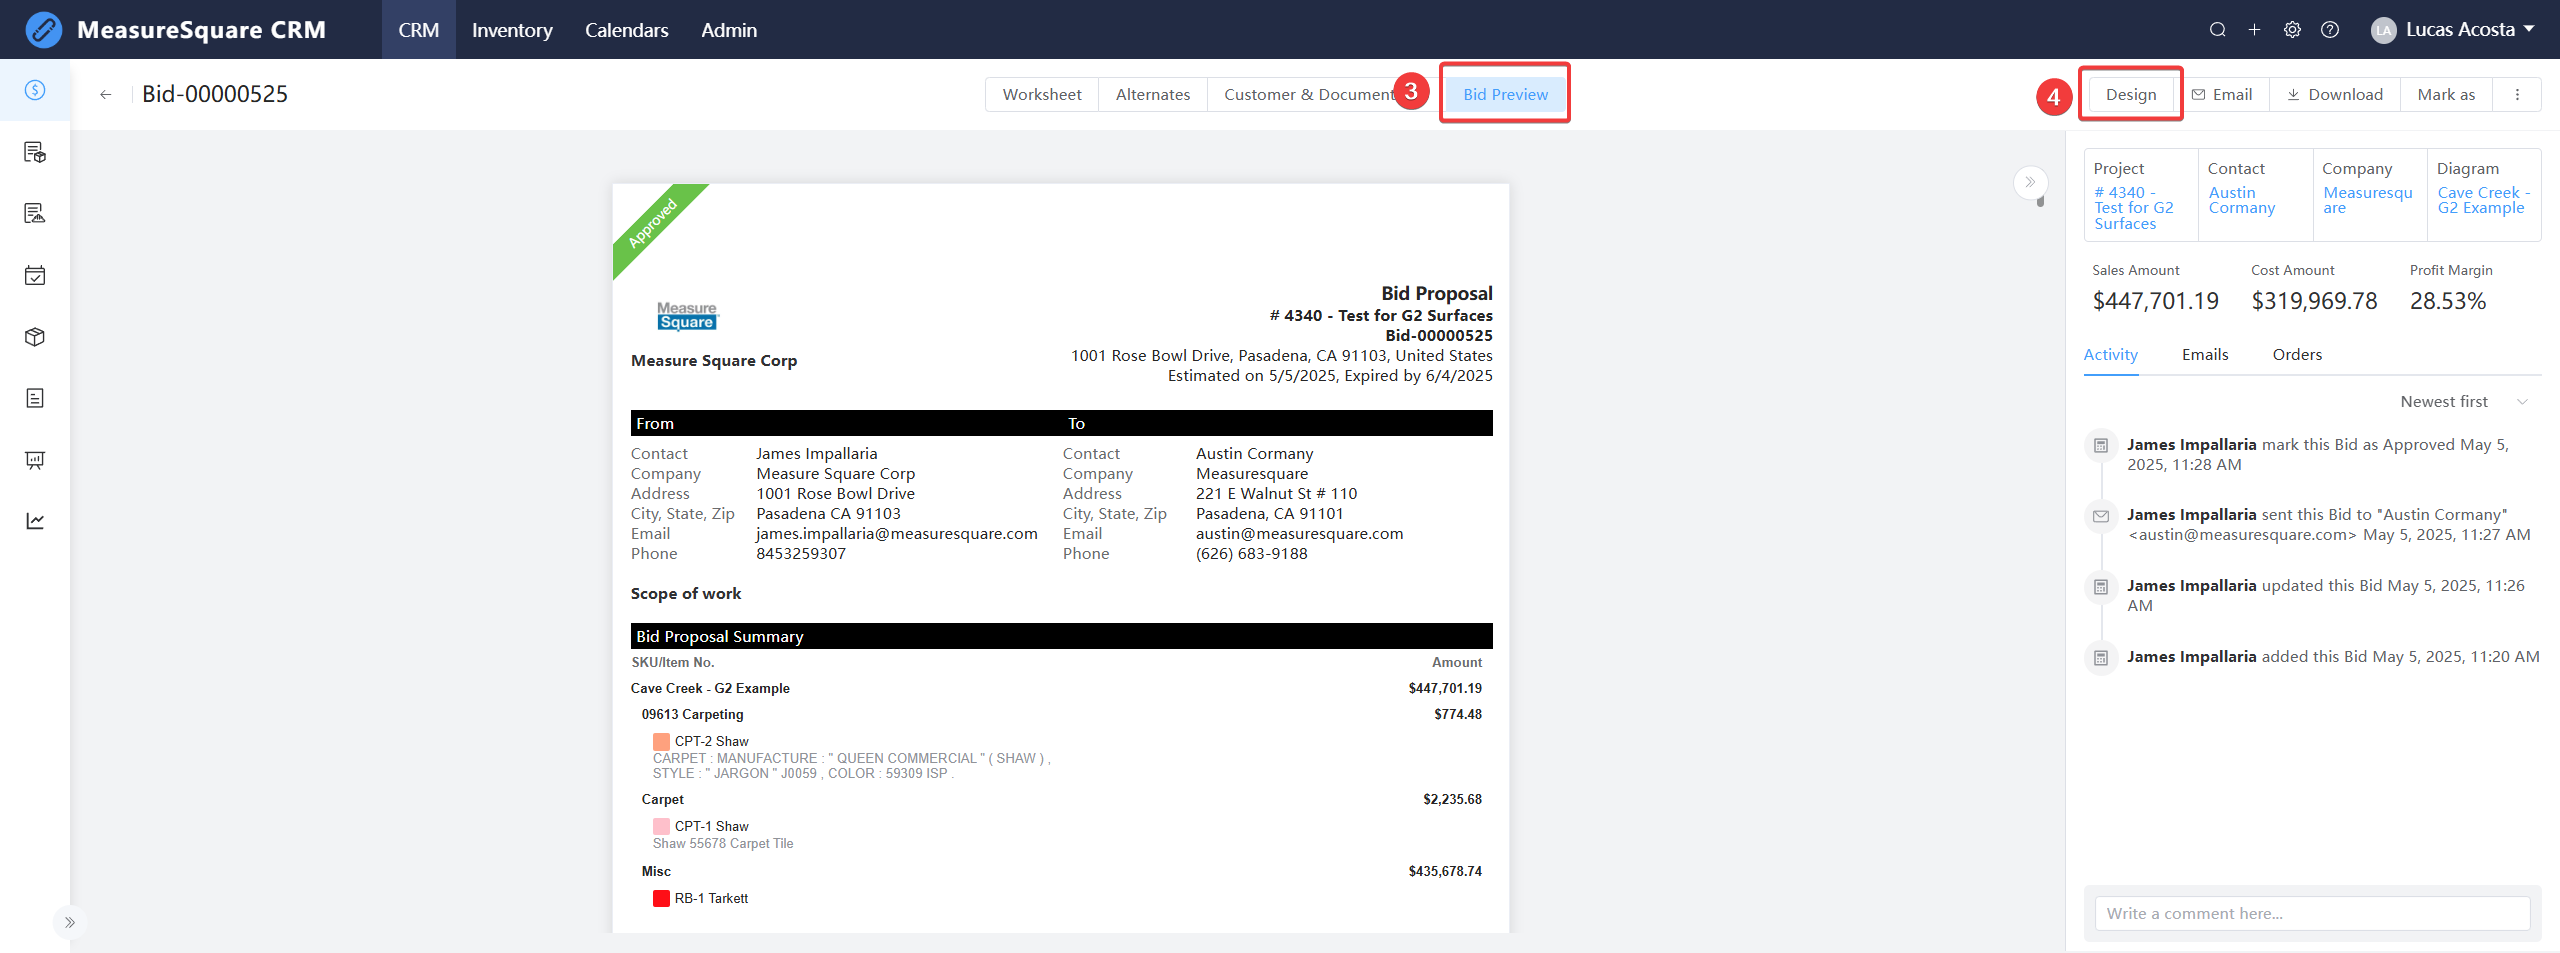Click the Carpet amount $2,235.68
Viewport: 2560px width, 953px height.
[1452, 800]
